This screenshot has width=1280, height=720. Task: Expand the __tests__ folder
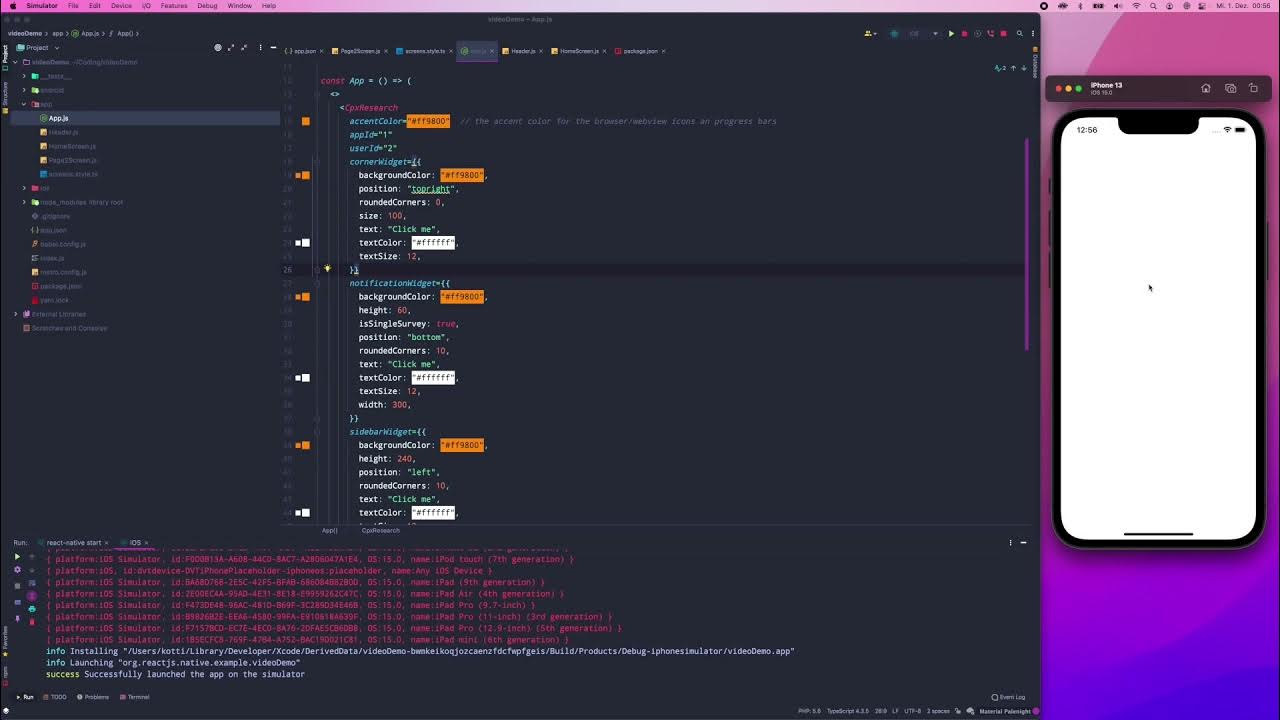(x=24, y=76)
